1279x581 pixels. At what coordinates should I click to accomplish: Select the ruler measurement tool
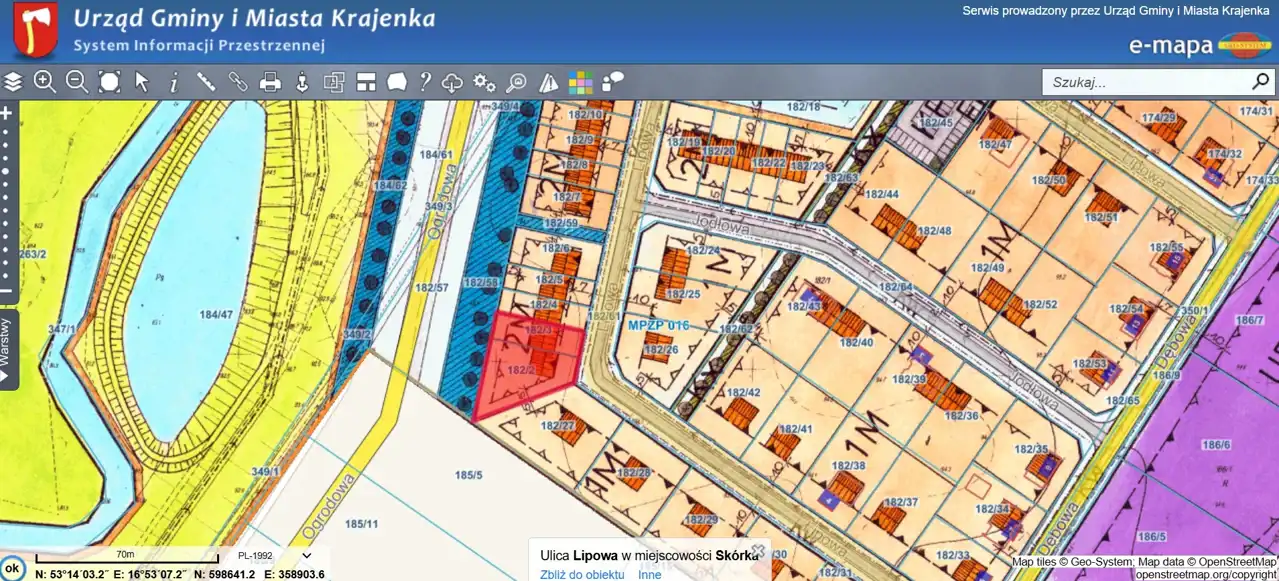[x=206, y=82]
